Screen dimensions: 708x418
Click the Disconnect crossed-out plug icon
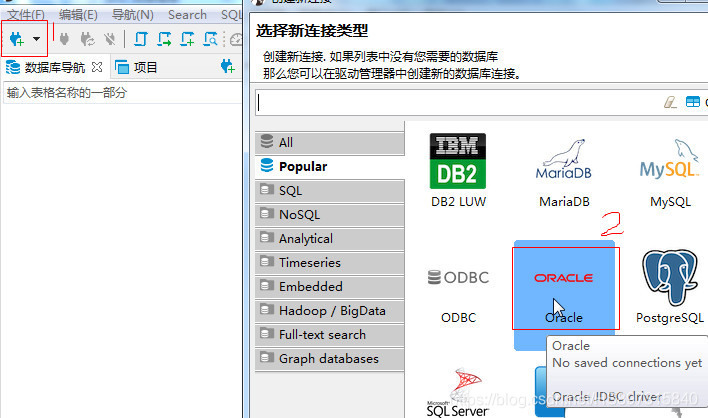109,39
